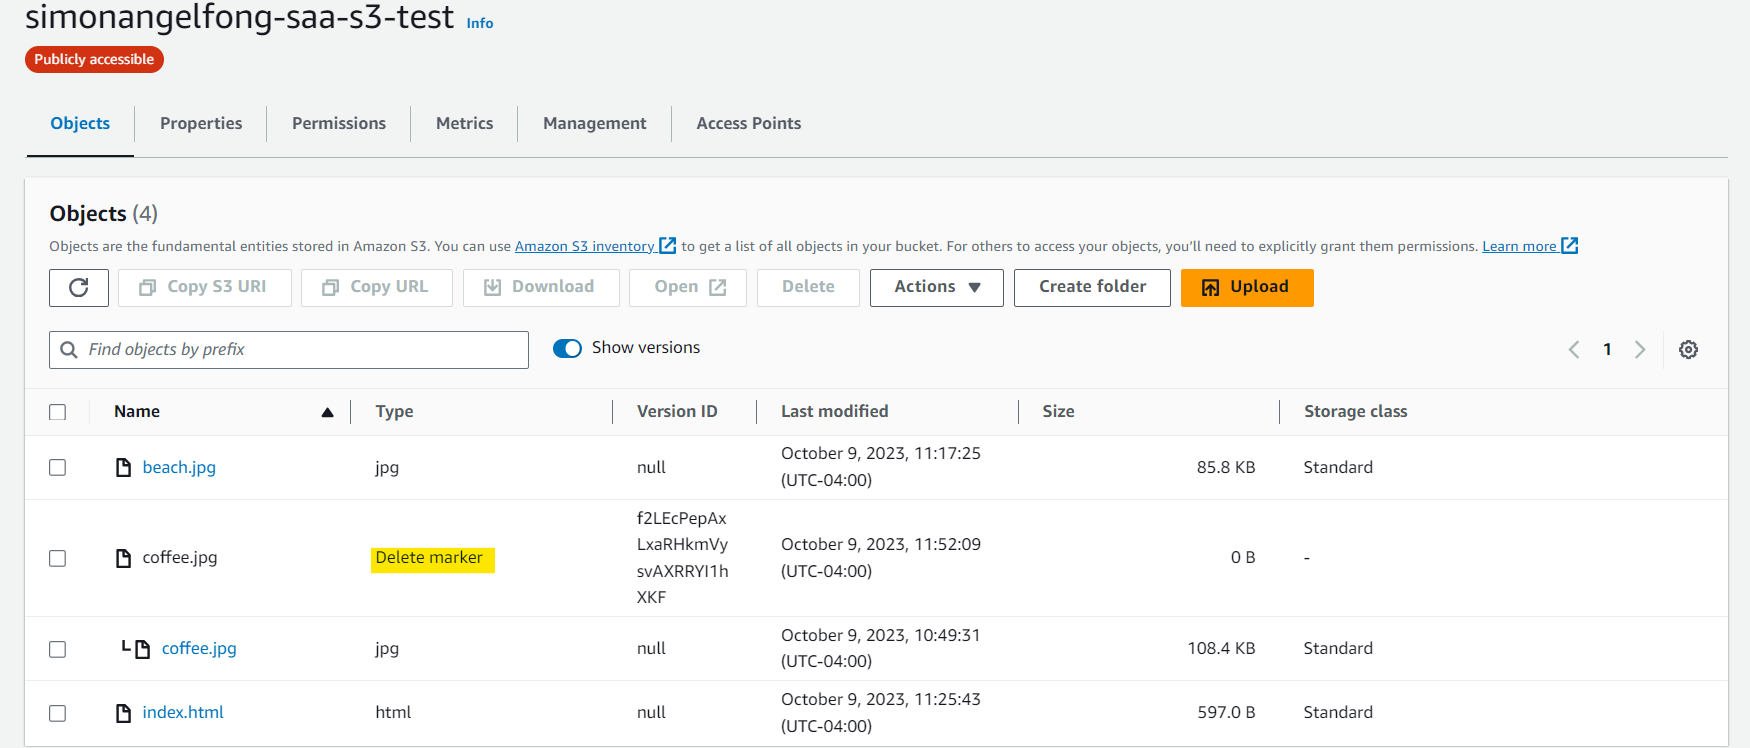Click the Version ID column header
This screenshot has height=748, width=1750.
click(x=677, y=411)
